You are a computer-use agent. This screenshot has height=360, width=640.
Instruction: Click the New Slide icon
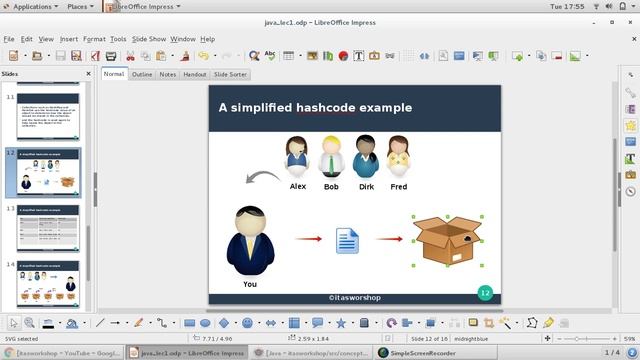[x=518, y=56]
